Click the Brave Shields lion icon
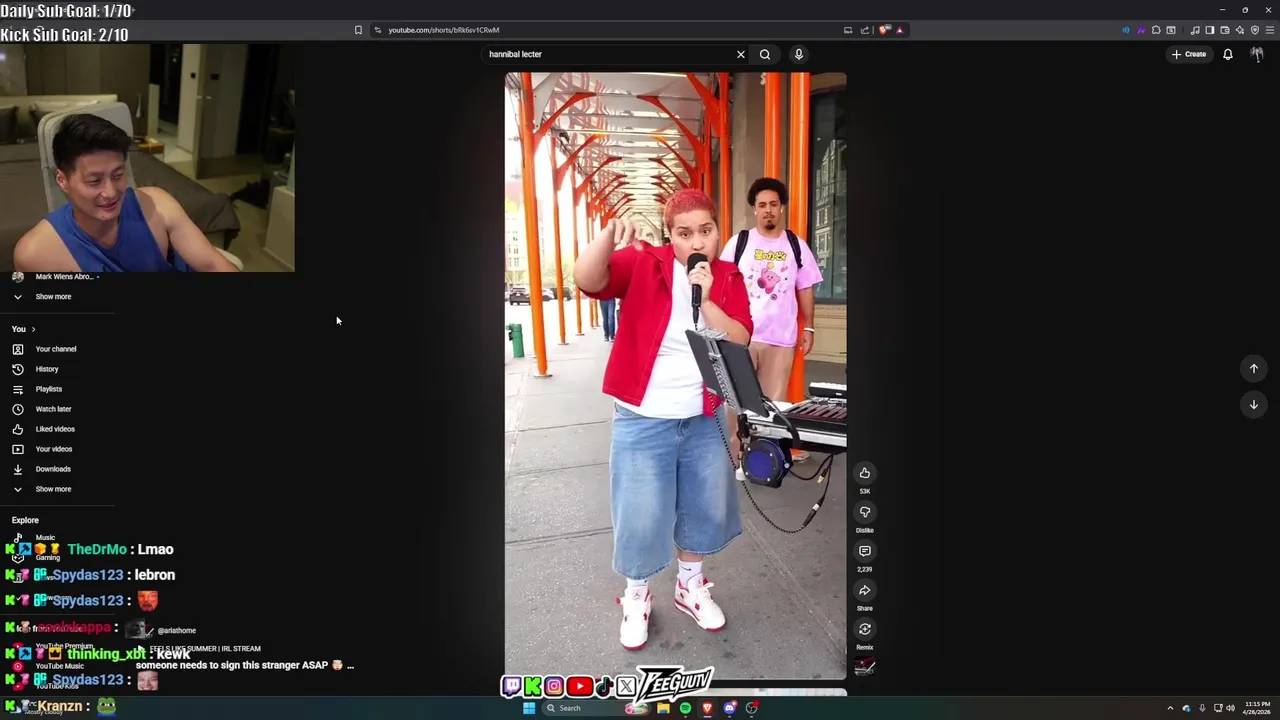The width and height of the screenshot is (1280, 720). pos(884,30)
